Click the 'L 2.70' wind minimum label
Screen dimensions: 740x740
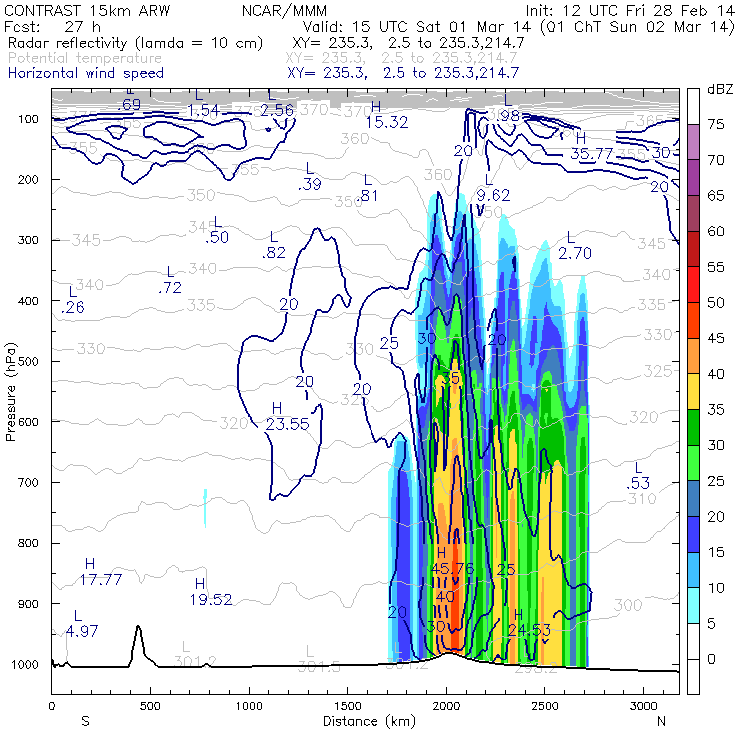575,245
